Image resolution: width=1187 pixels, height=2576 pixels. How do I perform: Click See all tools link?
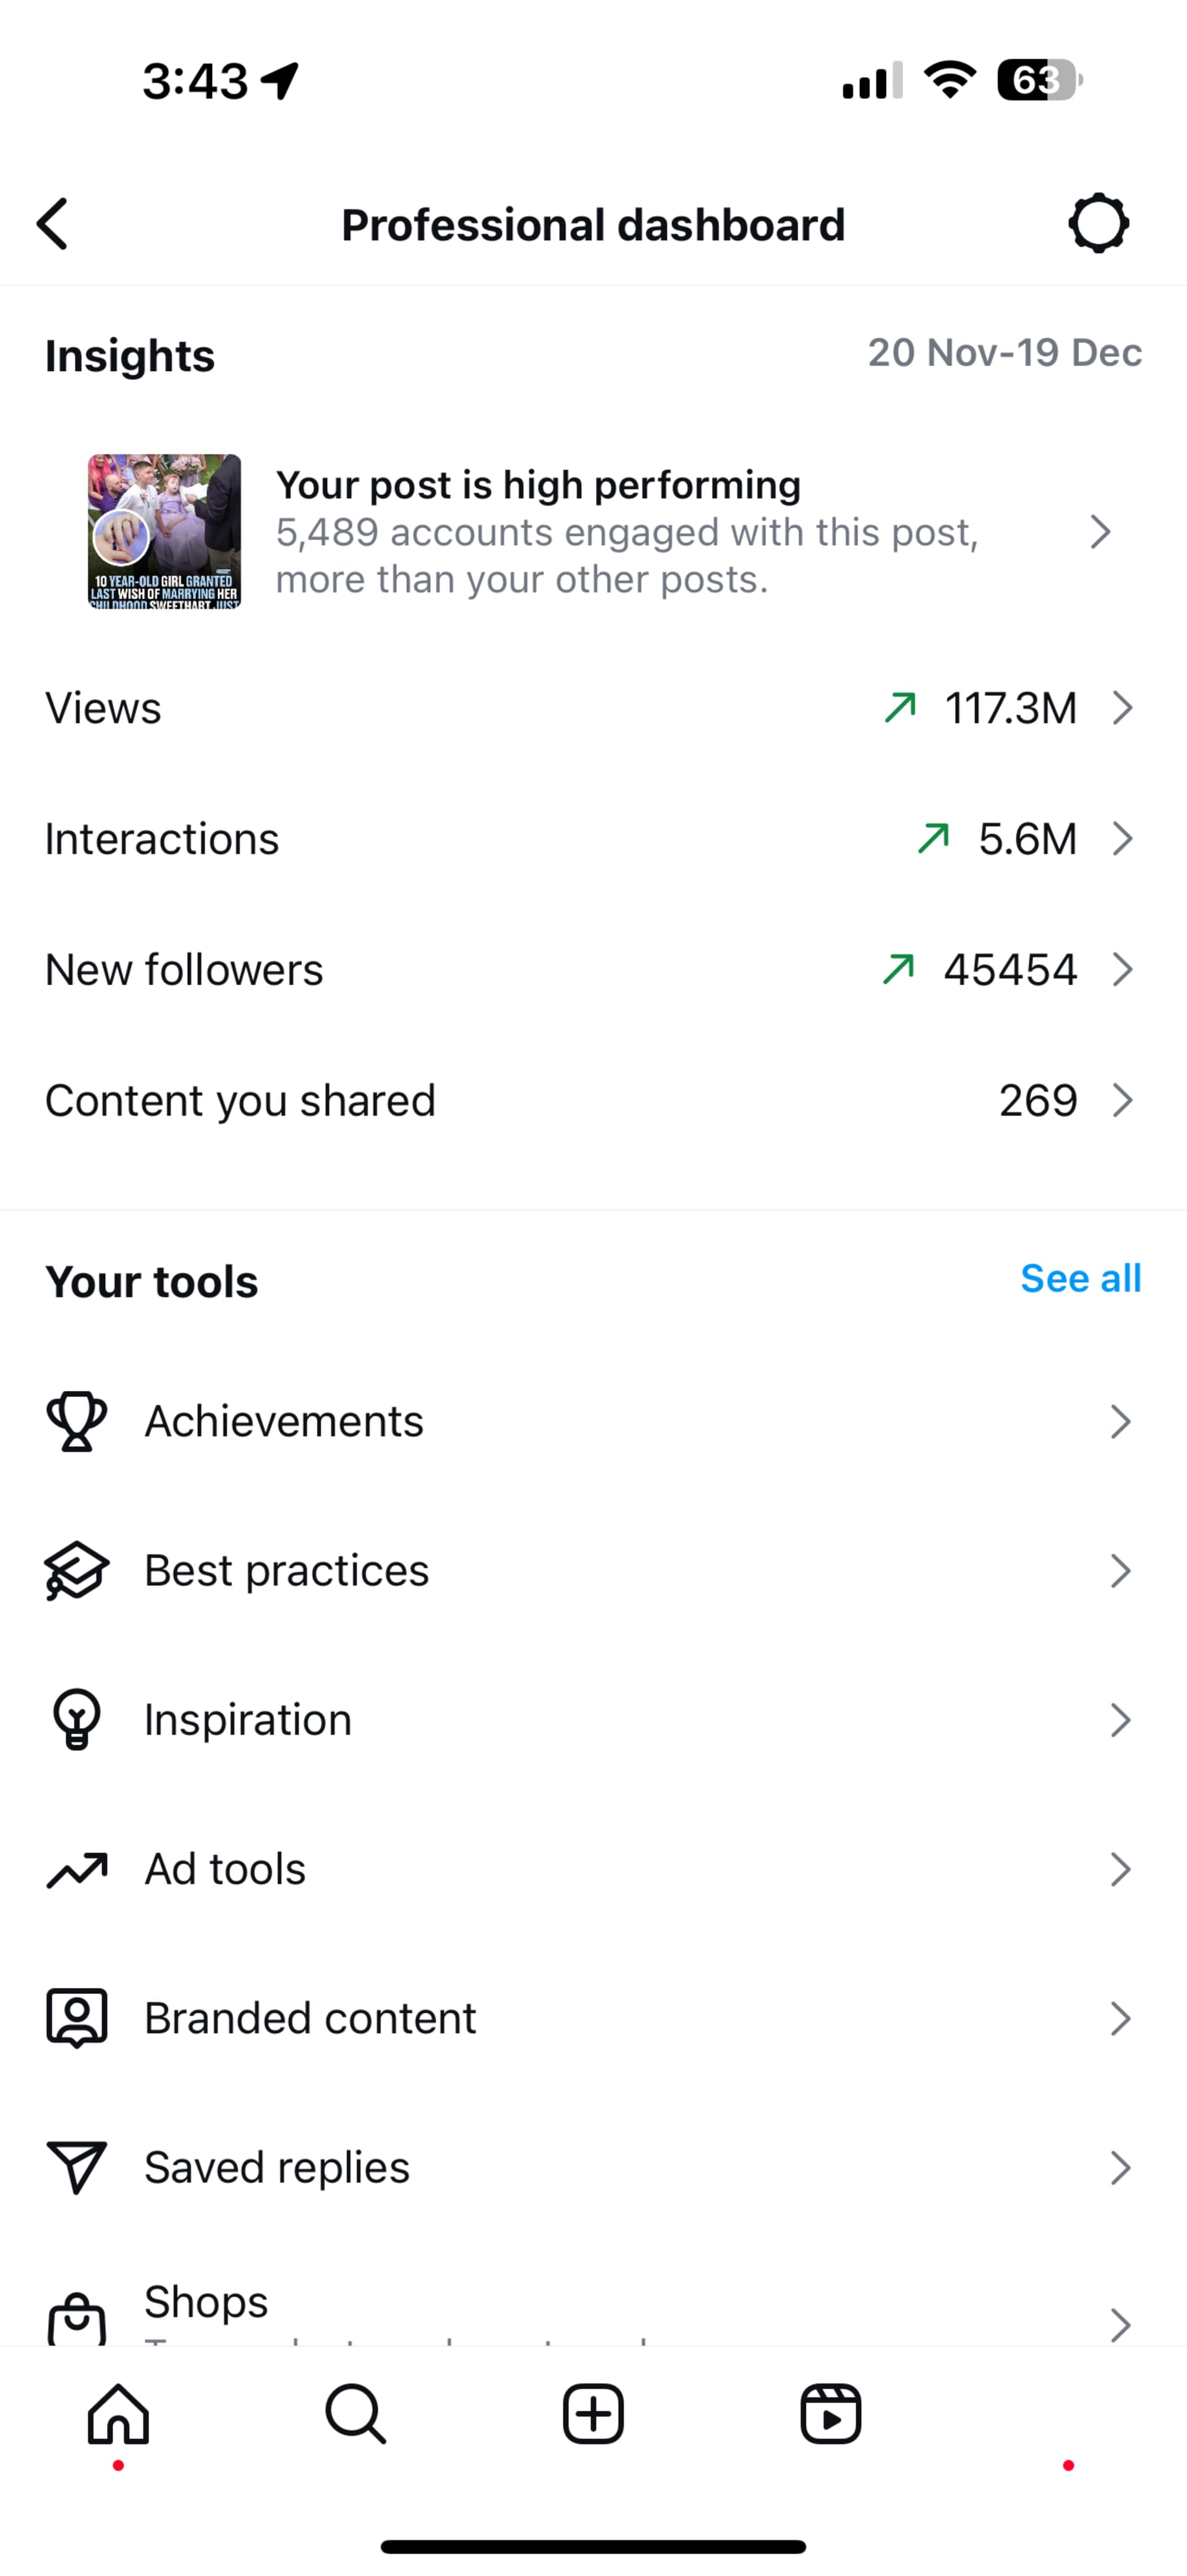click(1080, 1278)
